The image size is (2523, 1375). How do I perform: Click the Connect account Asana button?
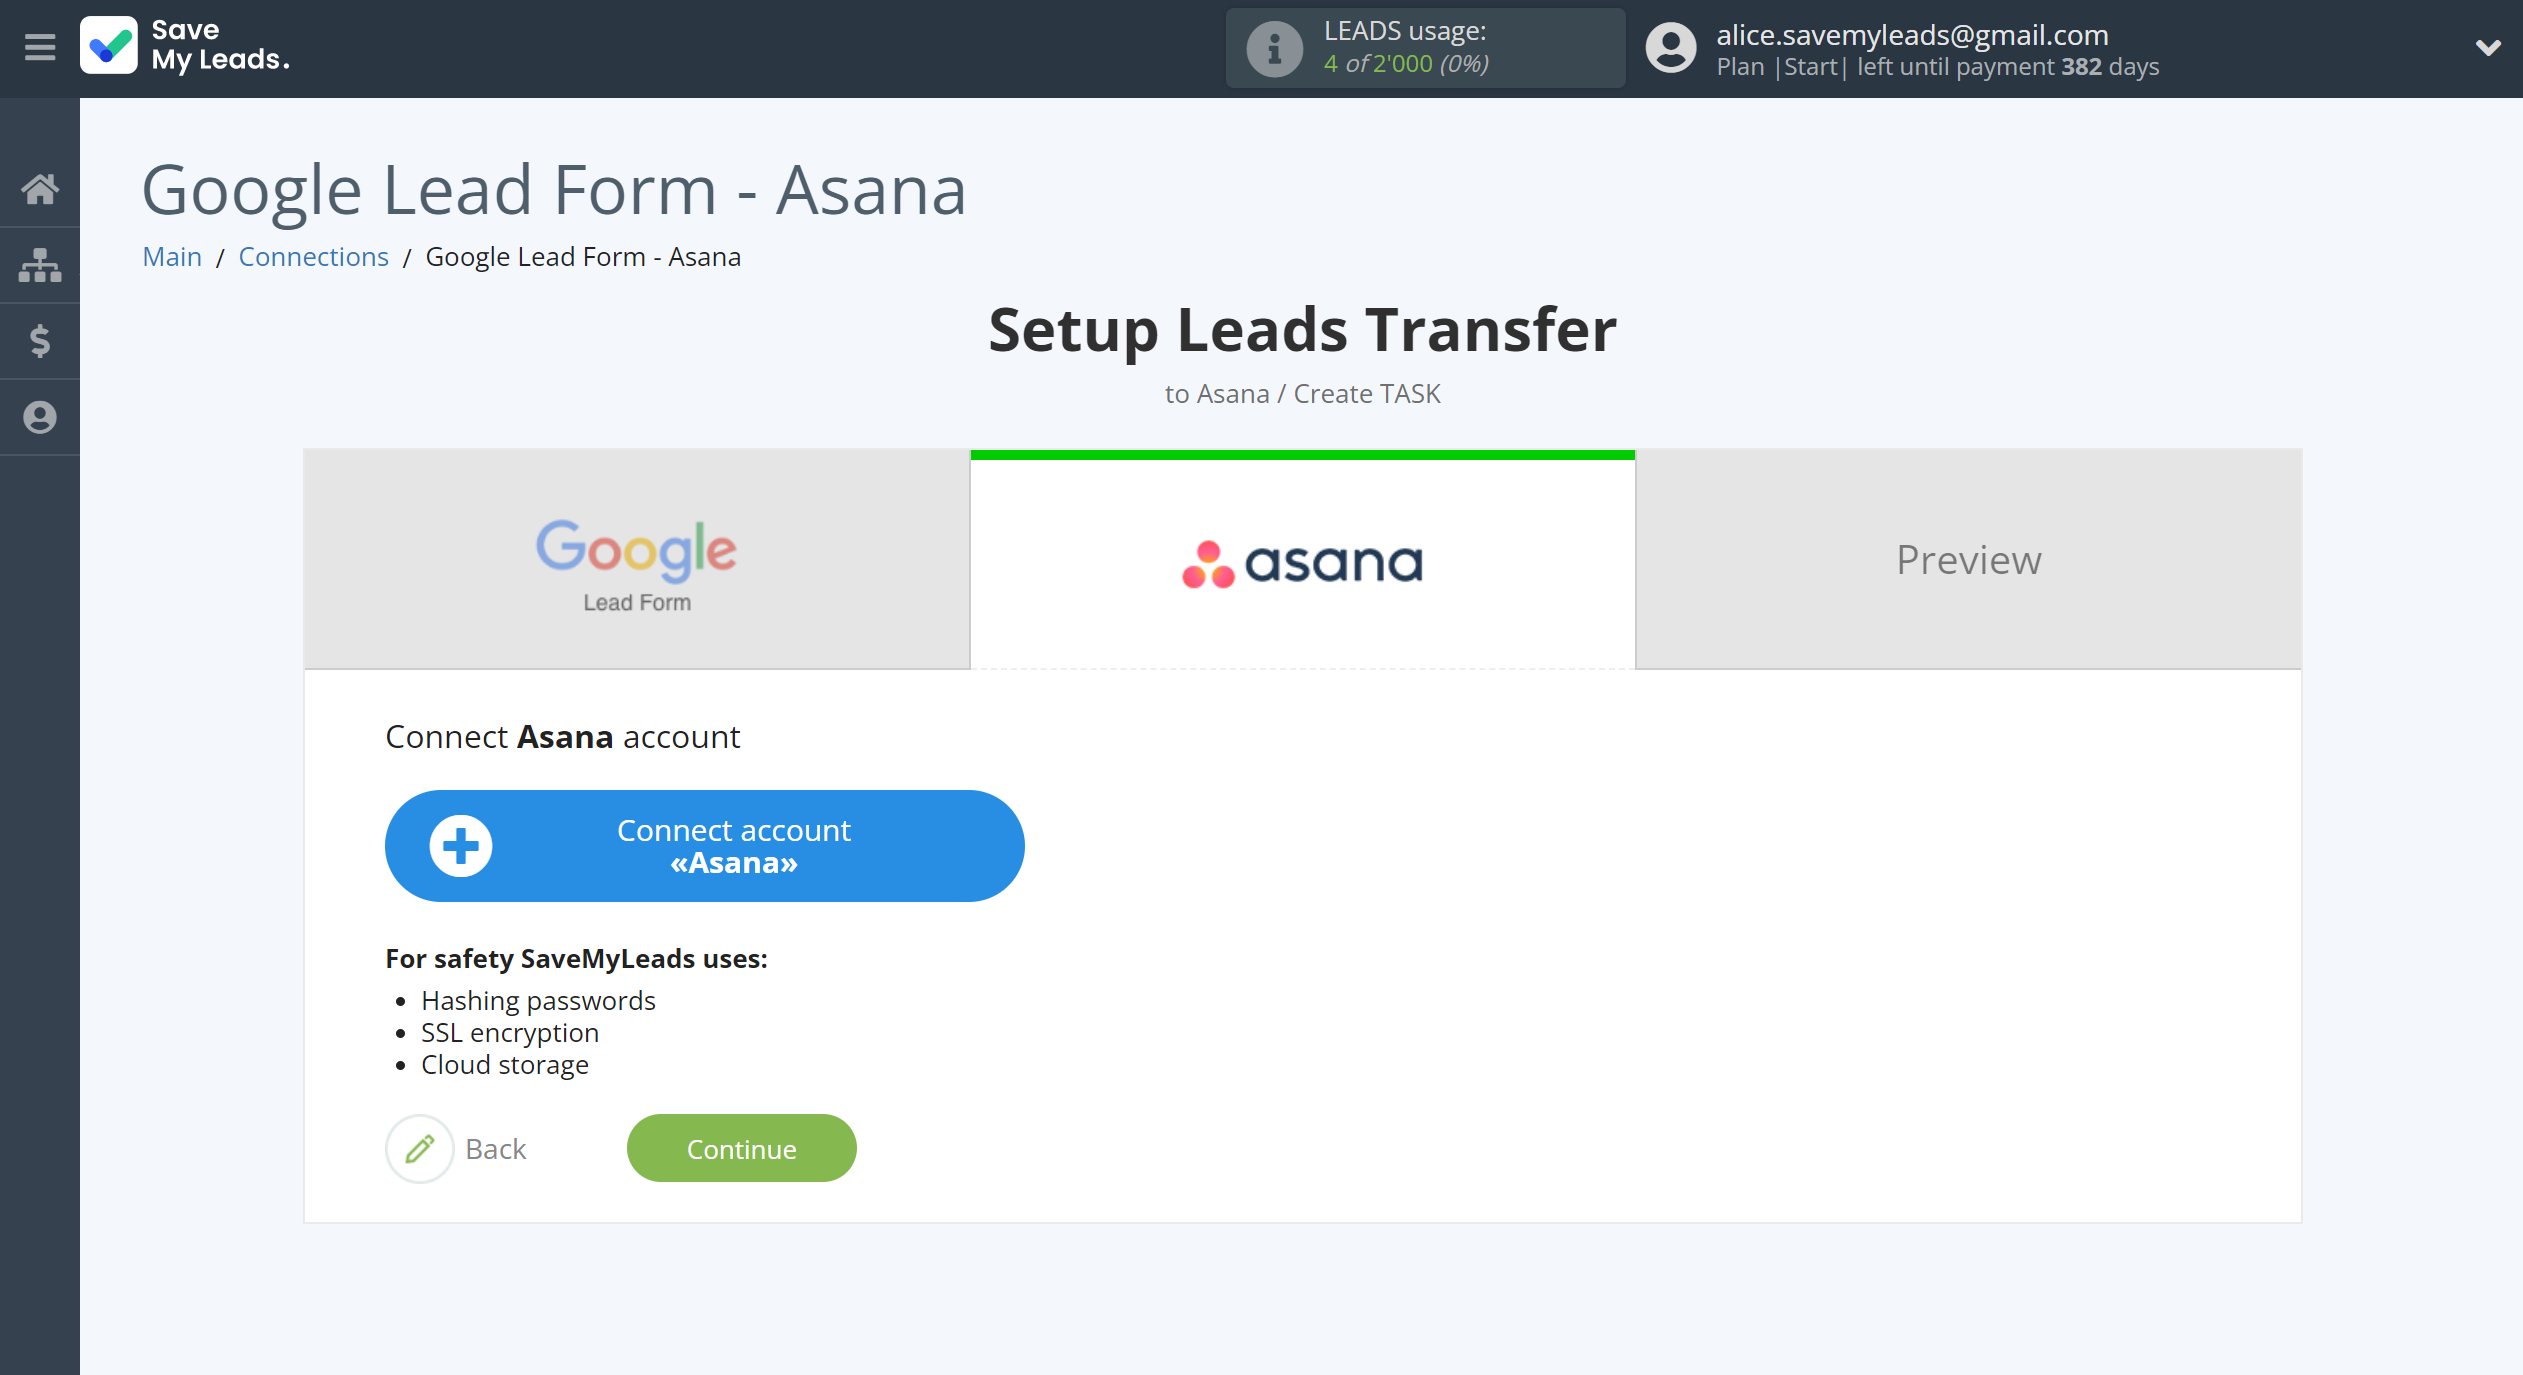(704, 845)
